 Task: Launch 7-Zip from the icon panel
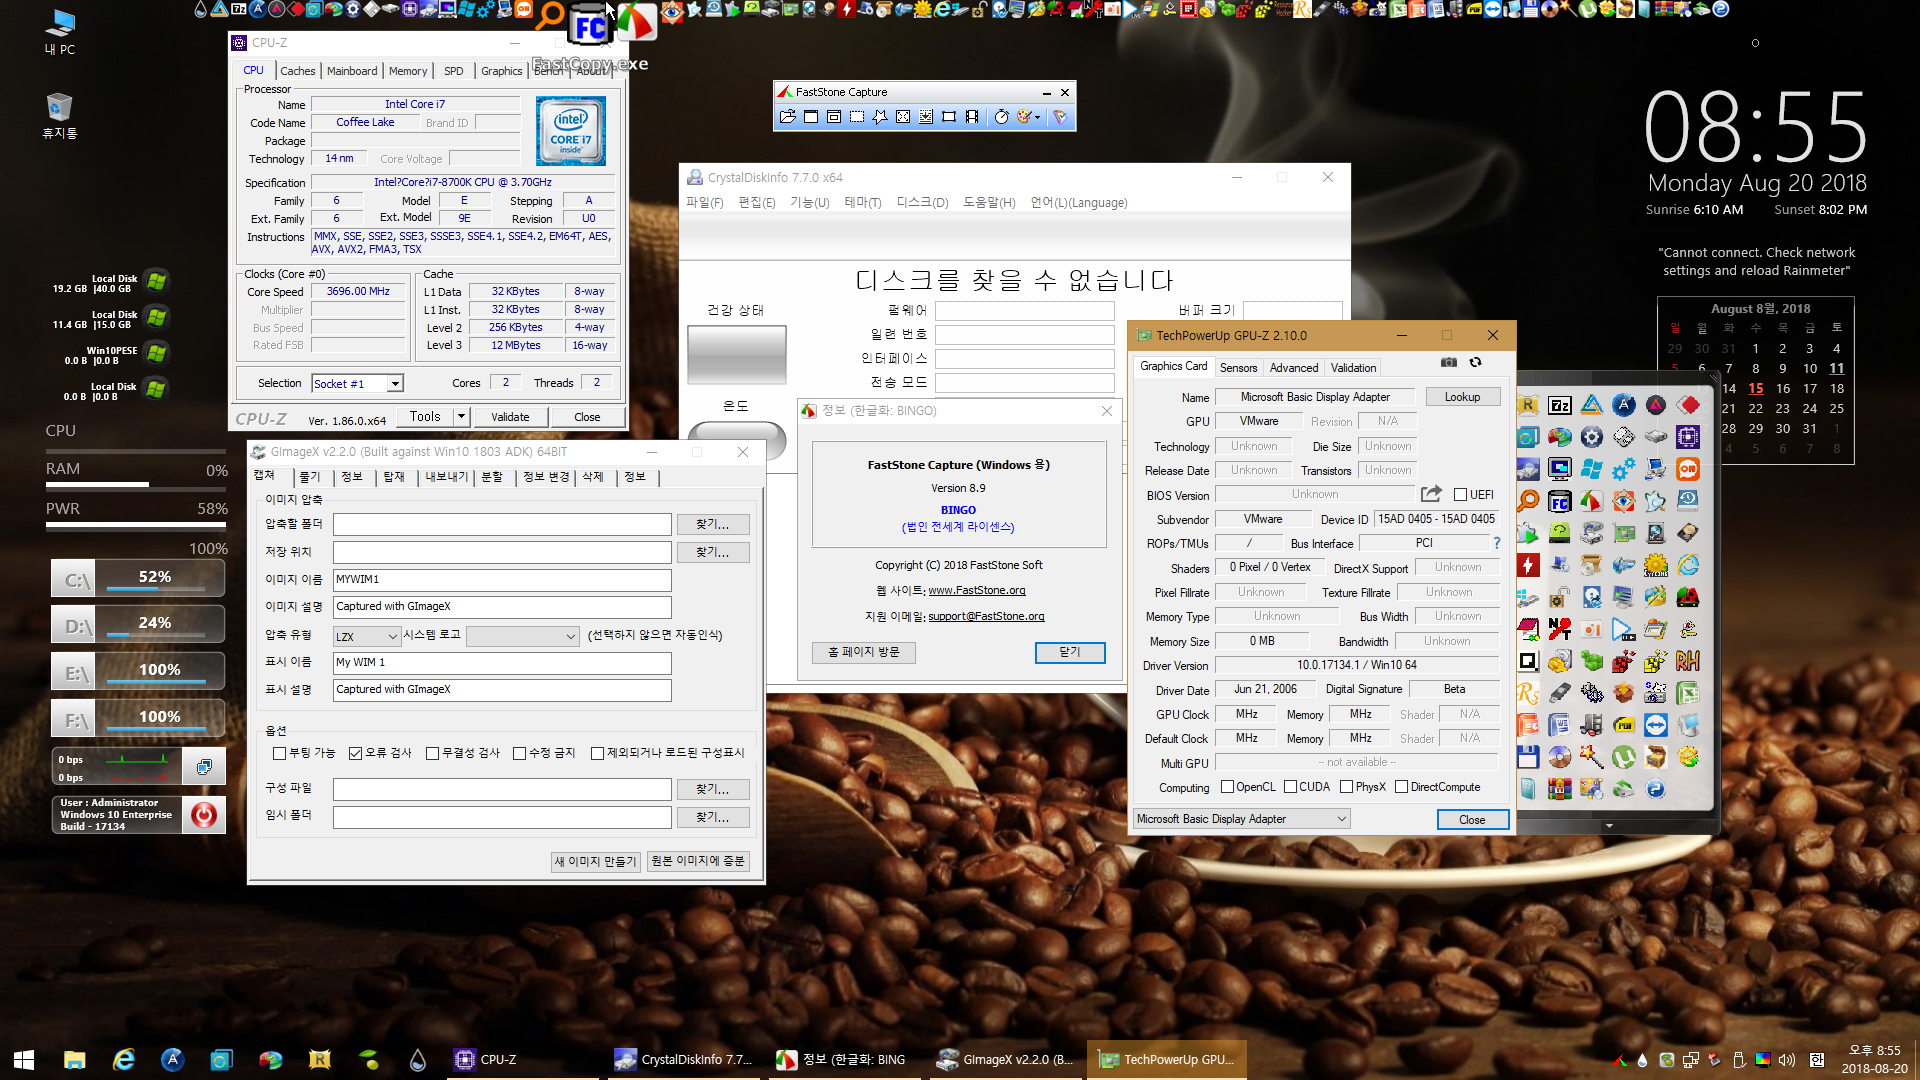coord(1560,405)
